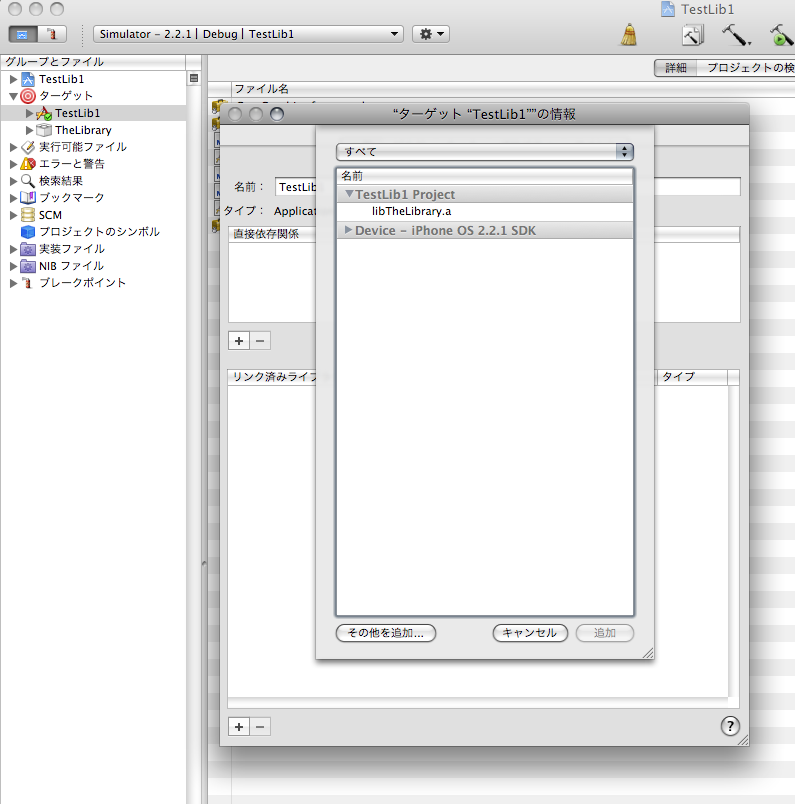Click the 名前 column header in sheet

(x=485, y=176)
